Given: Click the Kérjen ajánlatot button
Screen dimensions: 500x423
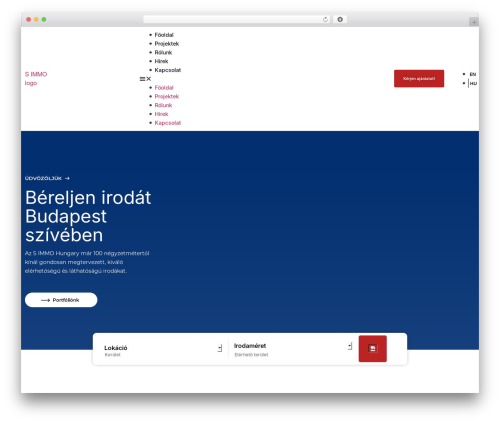Looking at the screenshot, I should point(419,79).
